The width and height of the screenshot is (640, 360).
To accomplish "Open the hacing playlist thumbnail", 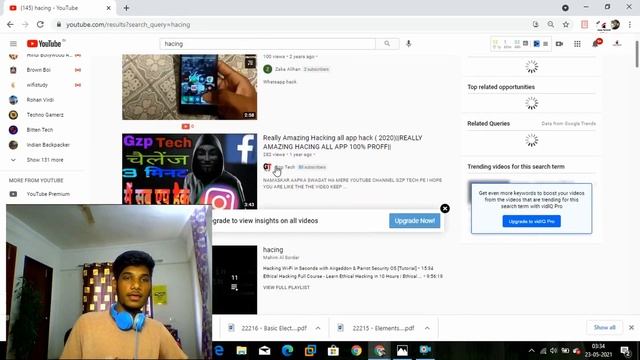I will tap(234, 280).
